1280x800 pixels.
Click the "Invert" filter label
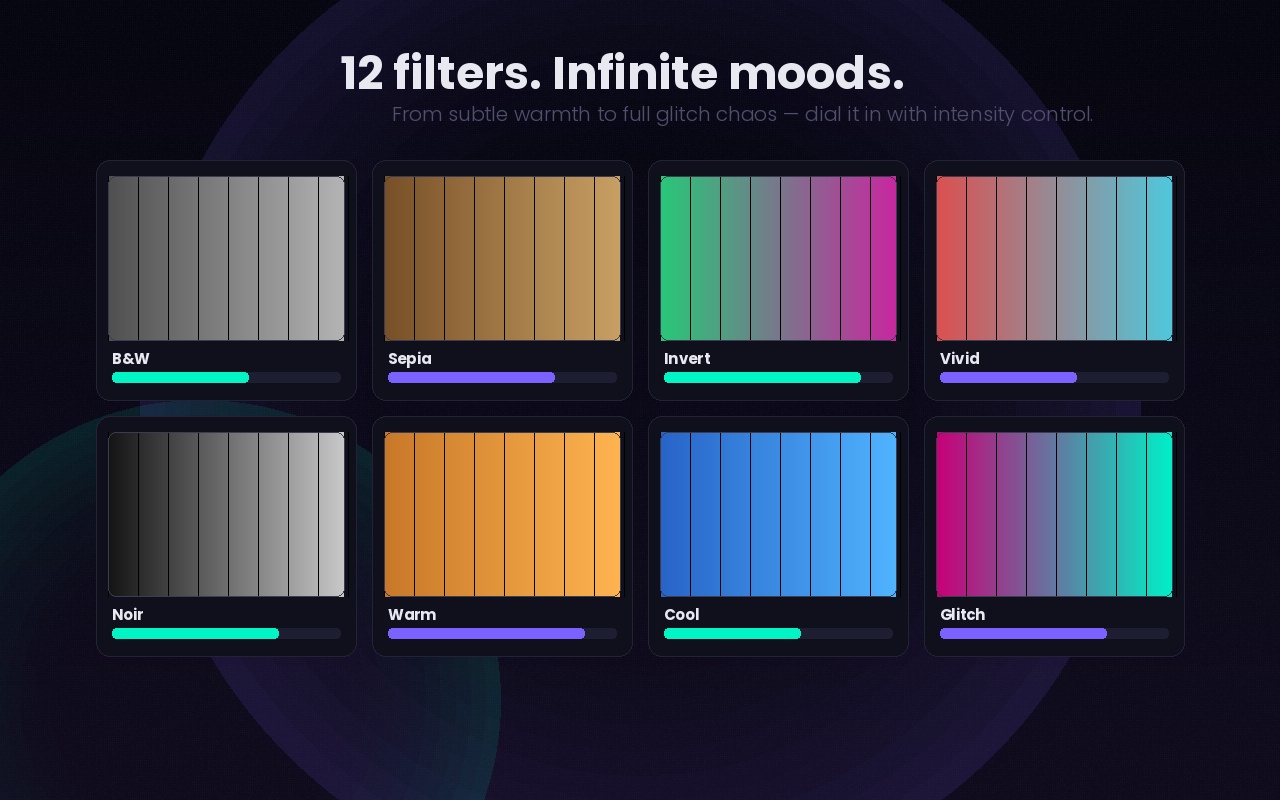click(687, 359)
